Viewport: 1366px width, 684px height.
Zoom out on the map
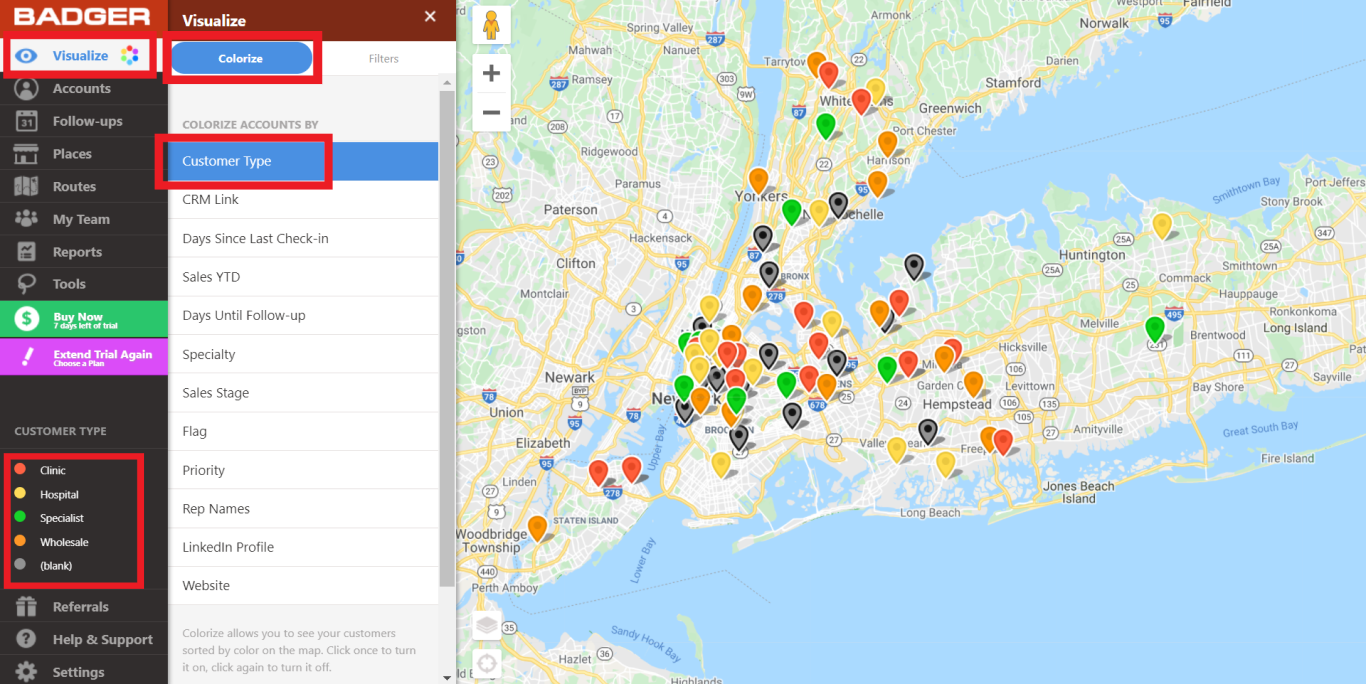click(491, 113)
